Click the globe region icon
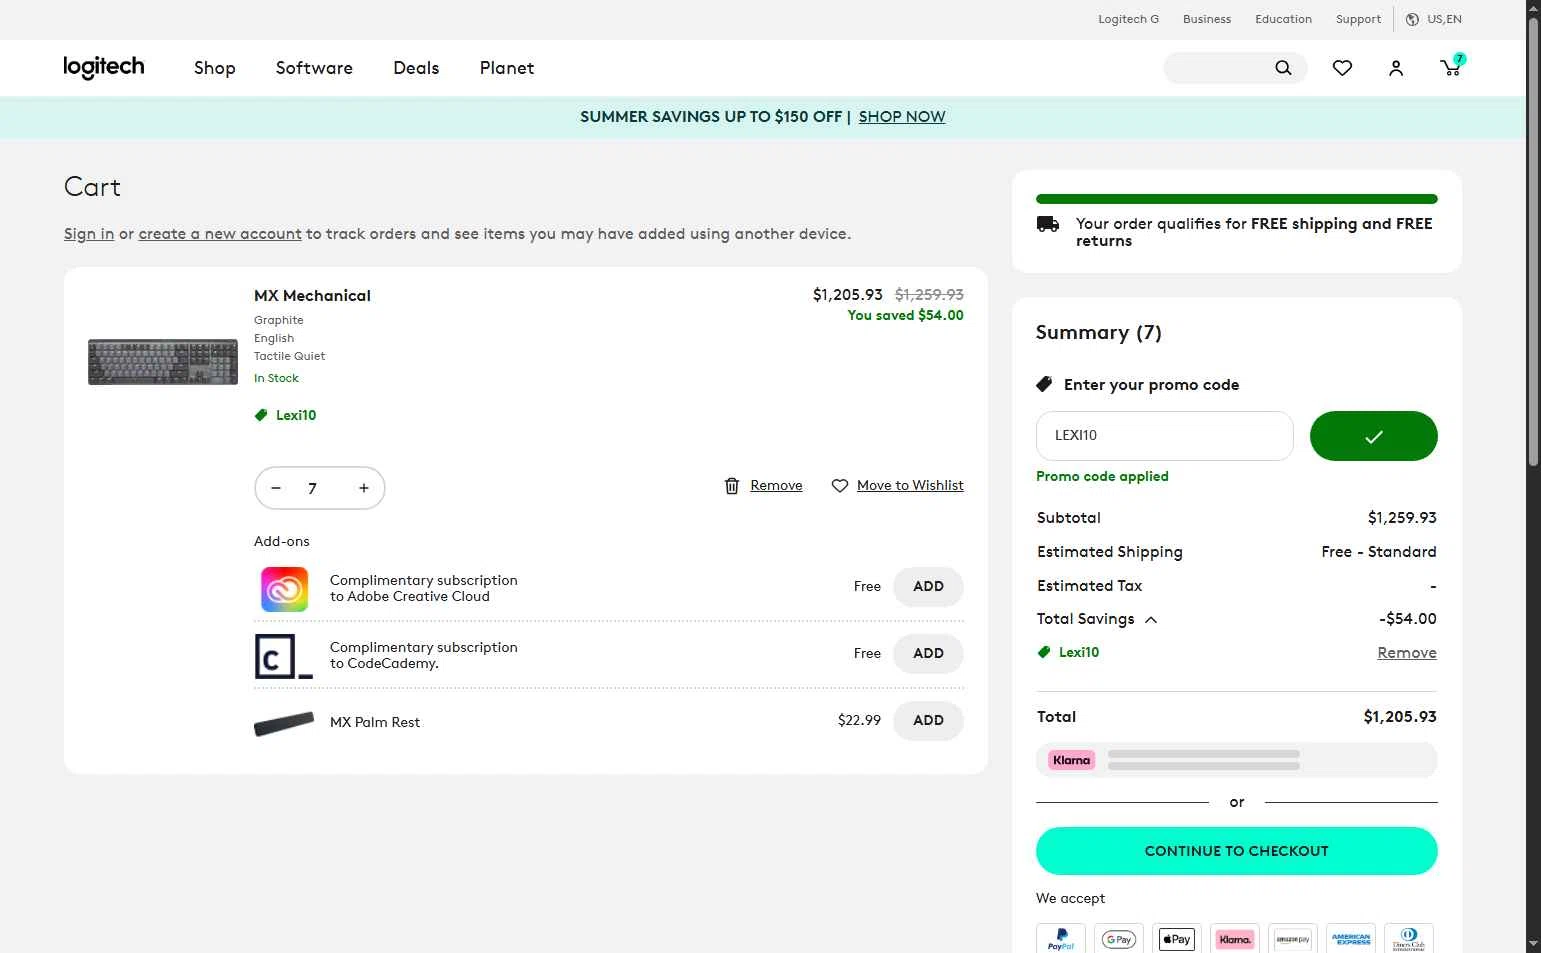Viewport: 1541px width, 953px height. tap(1412, 19)
